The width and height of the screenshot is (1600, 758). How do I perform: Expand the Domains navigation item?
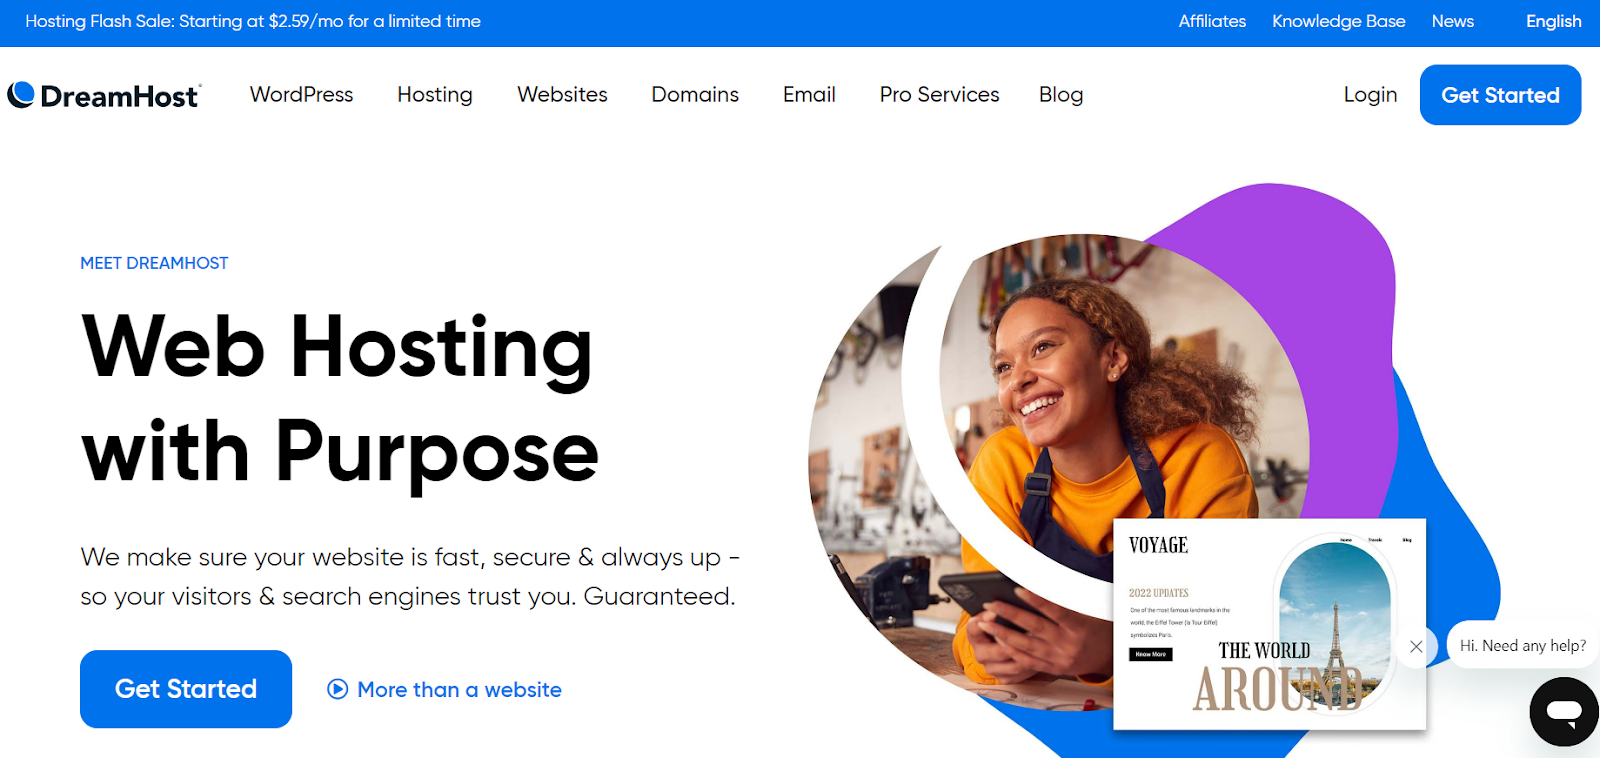pos(695,95)
